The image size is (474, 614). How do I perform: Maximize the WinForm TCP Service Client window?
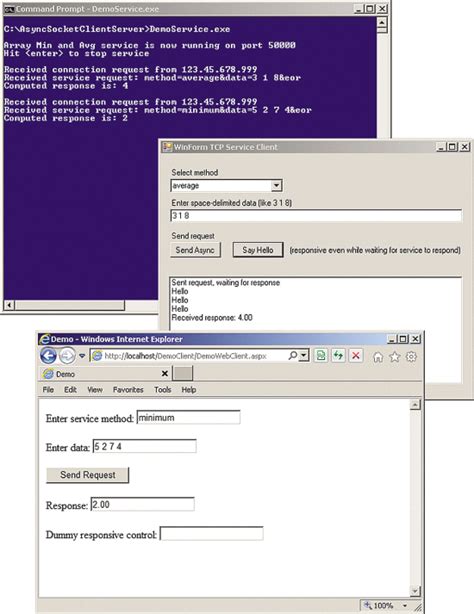[x=452, y=146]
